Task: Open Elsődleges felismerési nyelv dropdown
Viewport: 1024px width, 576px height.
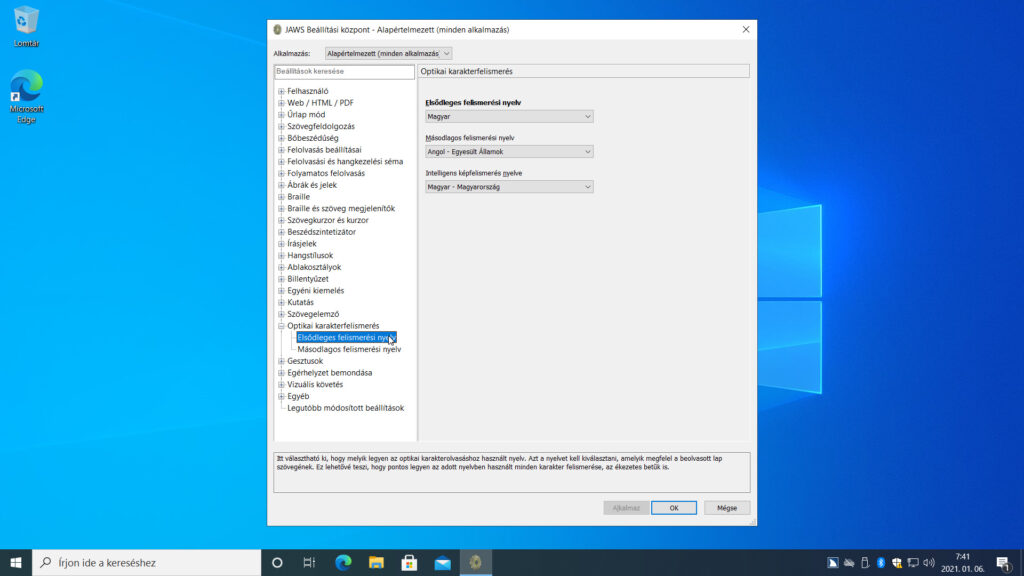Action: click(509, 116)
